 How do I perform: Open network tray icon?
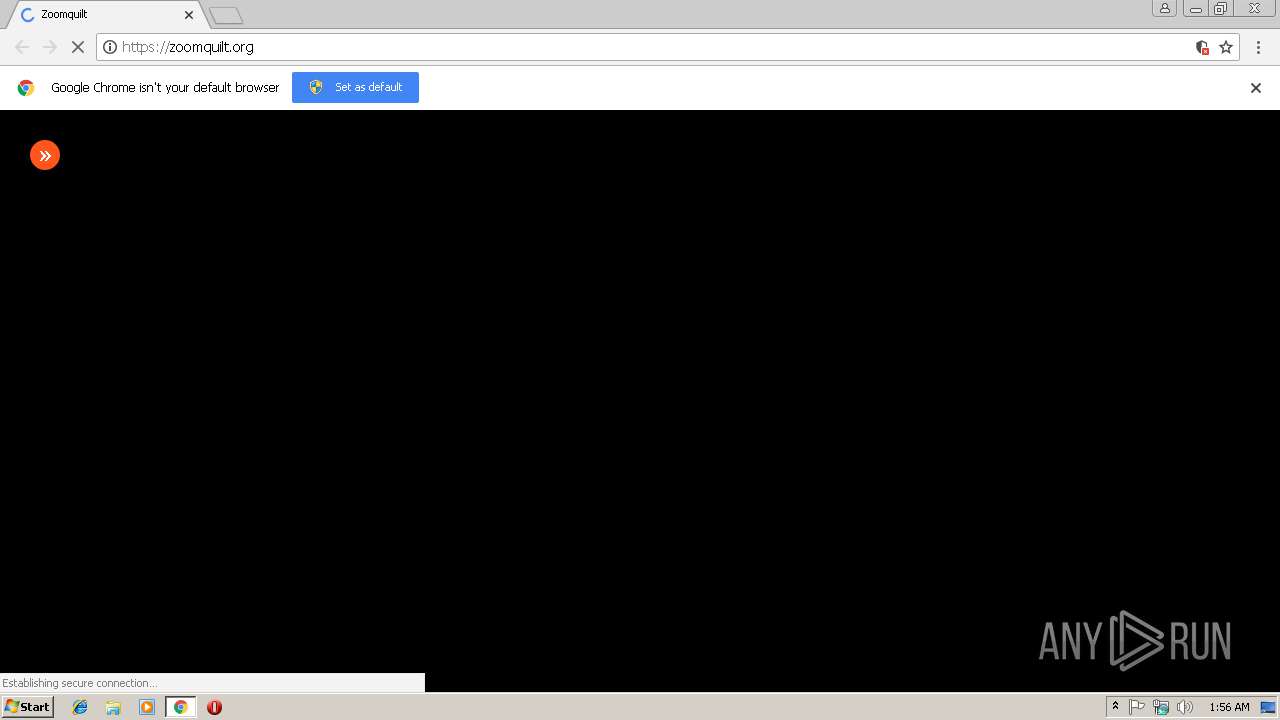(1161, 707)
